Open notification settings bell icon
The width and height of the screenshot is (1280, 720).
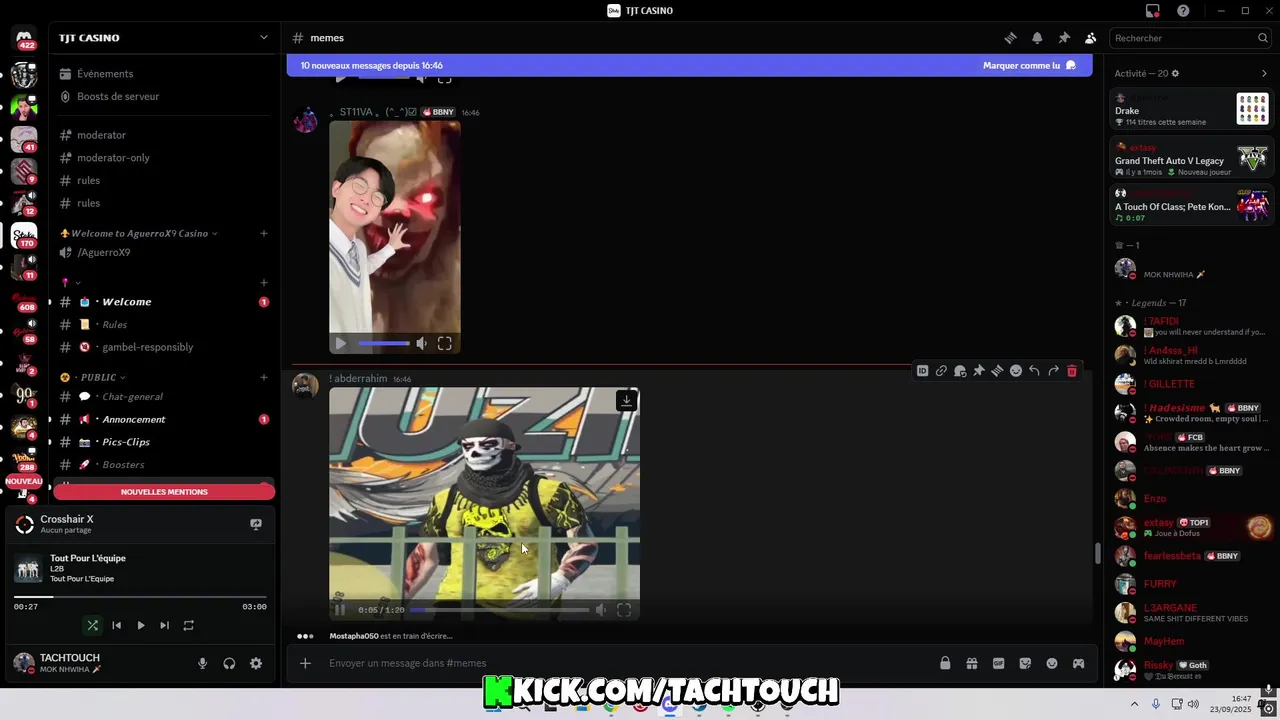click(1037, 38)
